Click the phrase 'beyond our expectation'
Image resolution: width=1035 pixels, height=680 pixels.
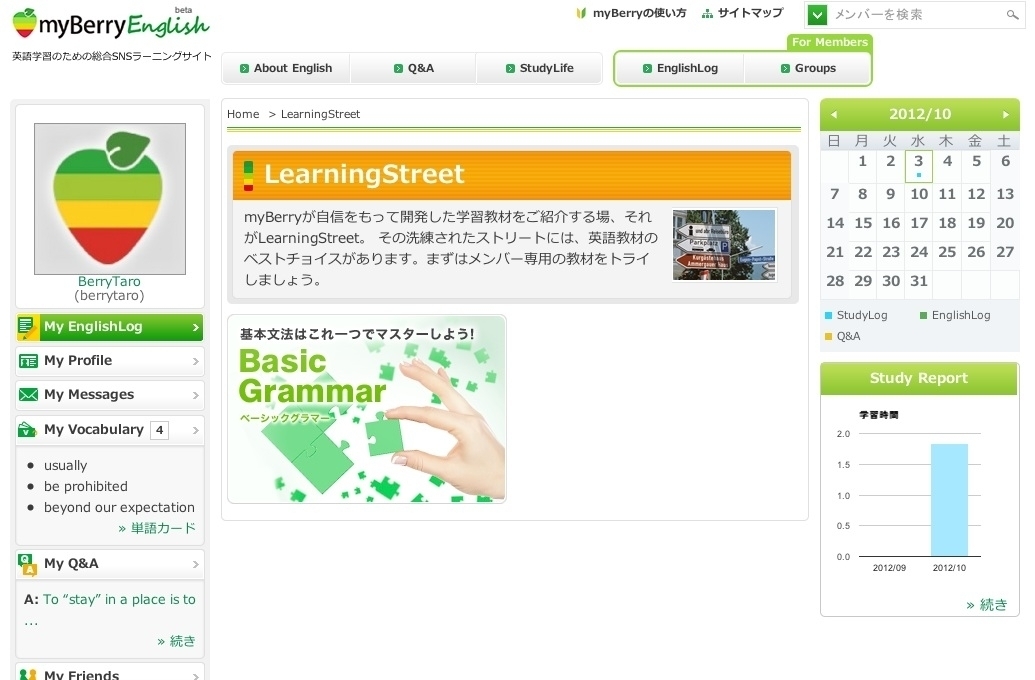coord(119,508)
